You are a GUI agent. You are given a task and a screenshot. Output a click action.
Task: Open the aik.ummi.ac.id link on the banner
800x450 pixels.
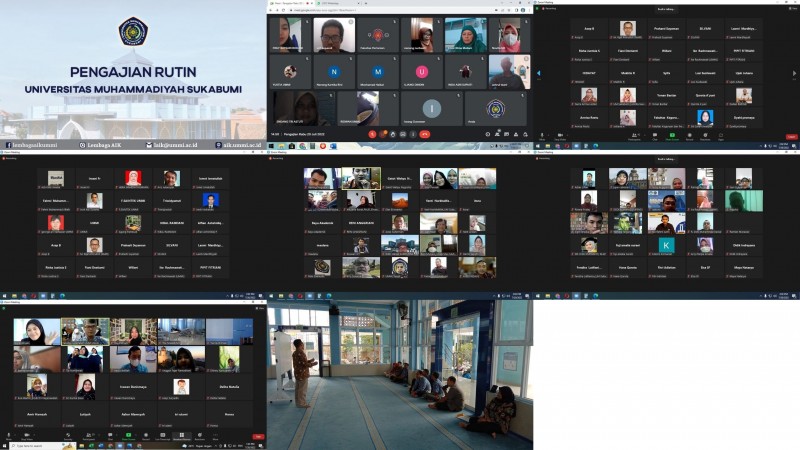[x=238, y=145]
